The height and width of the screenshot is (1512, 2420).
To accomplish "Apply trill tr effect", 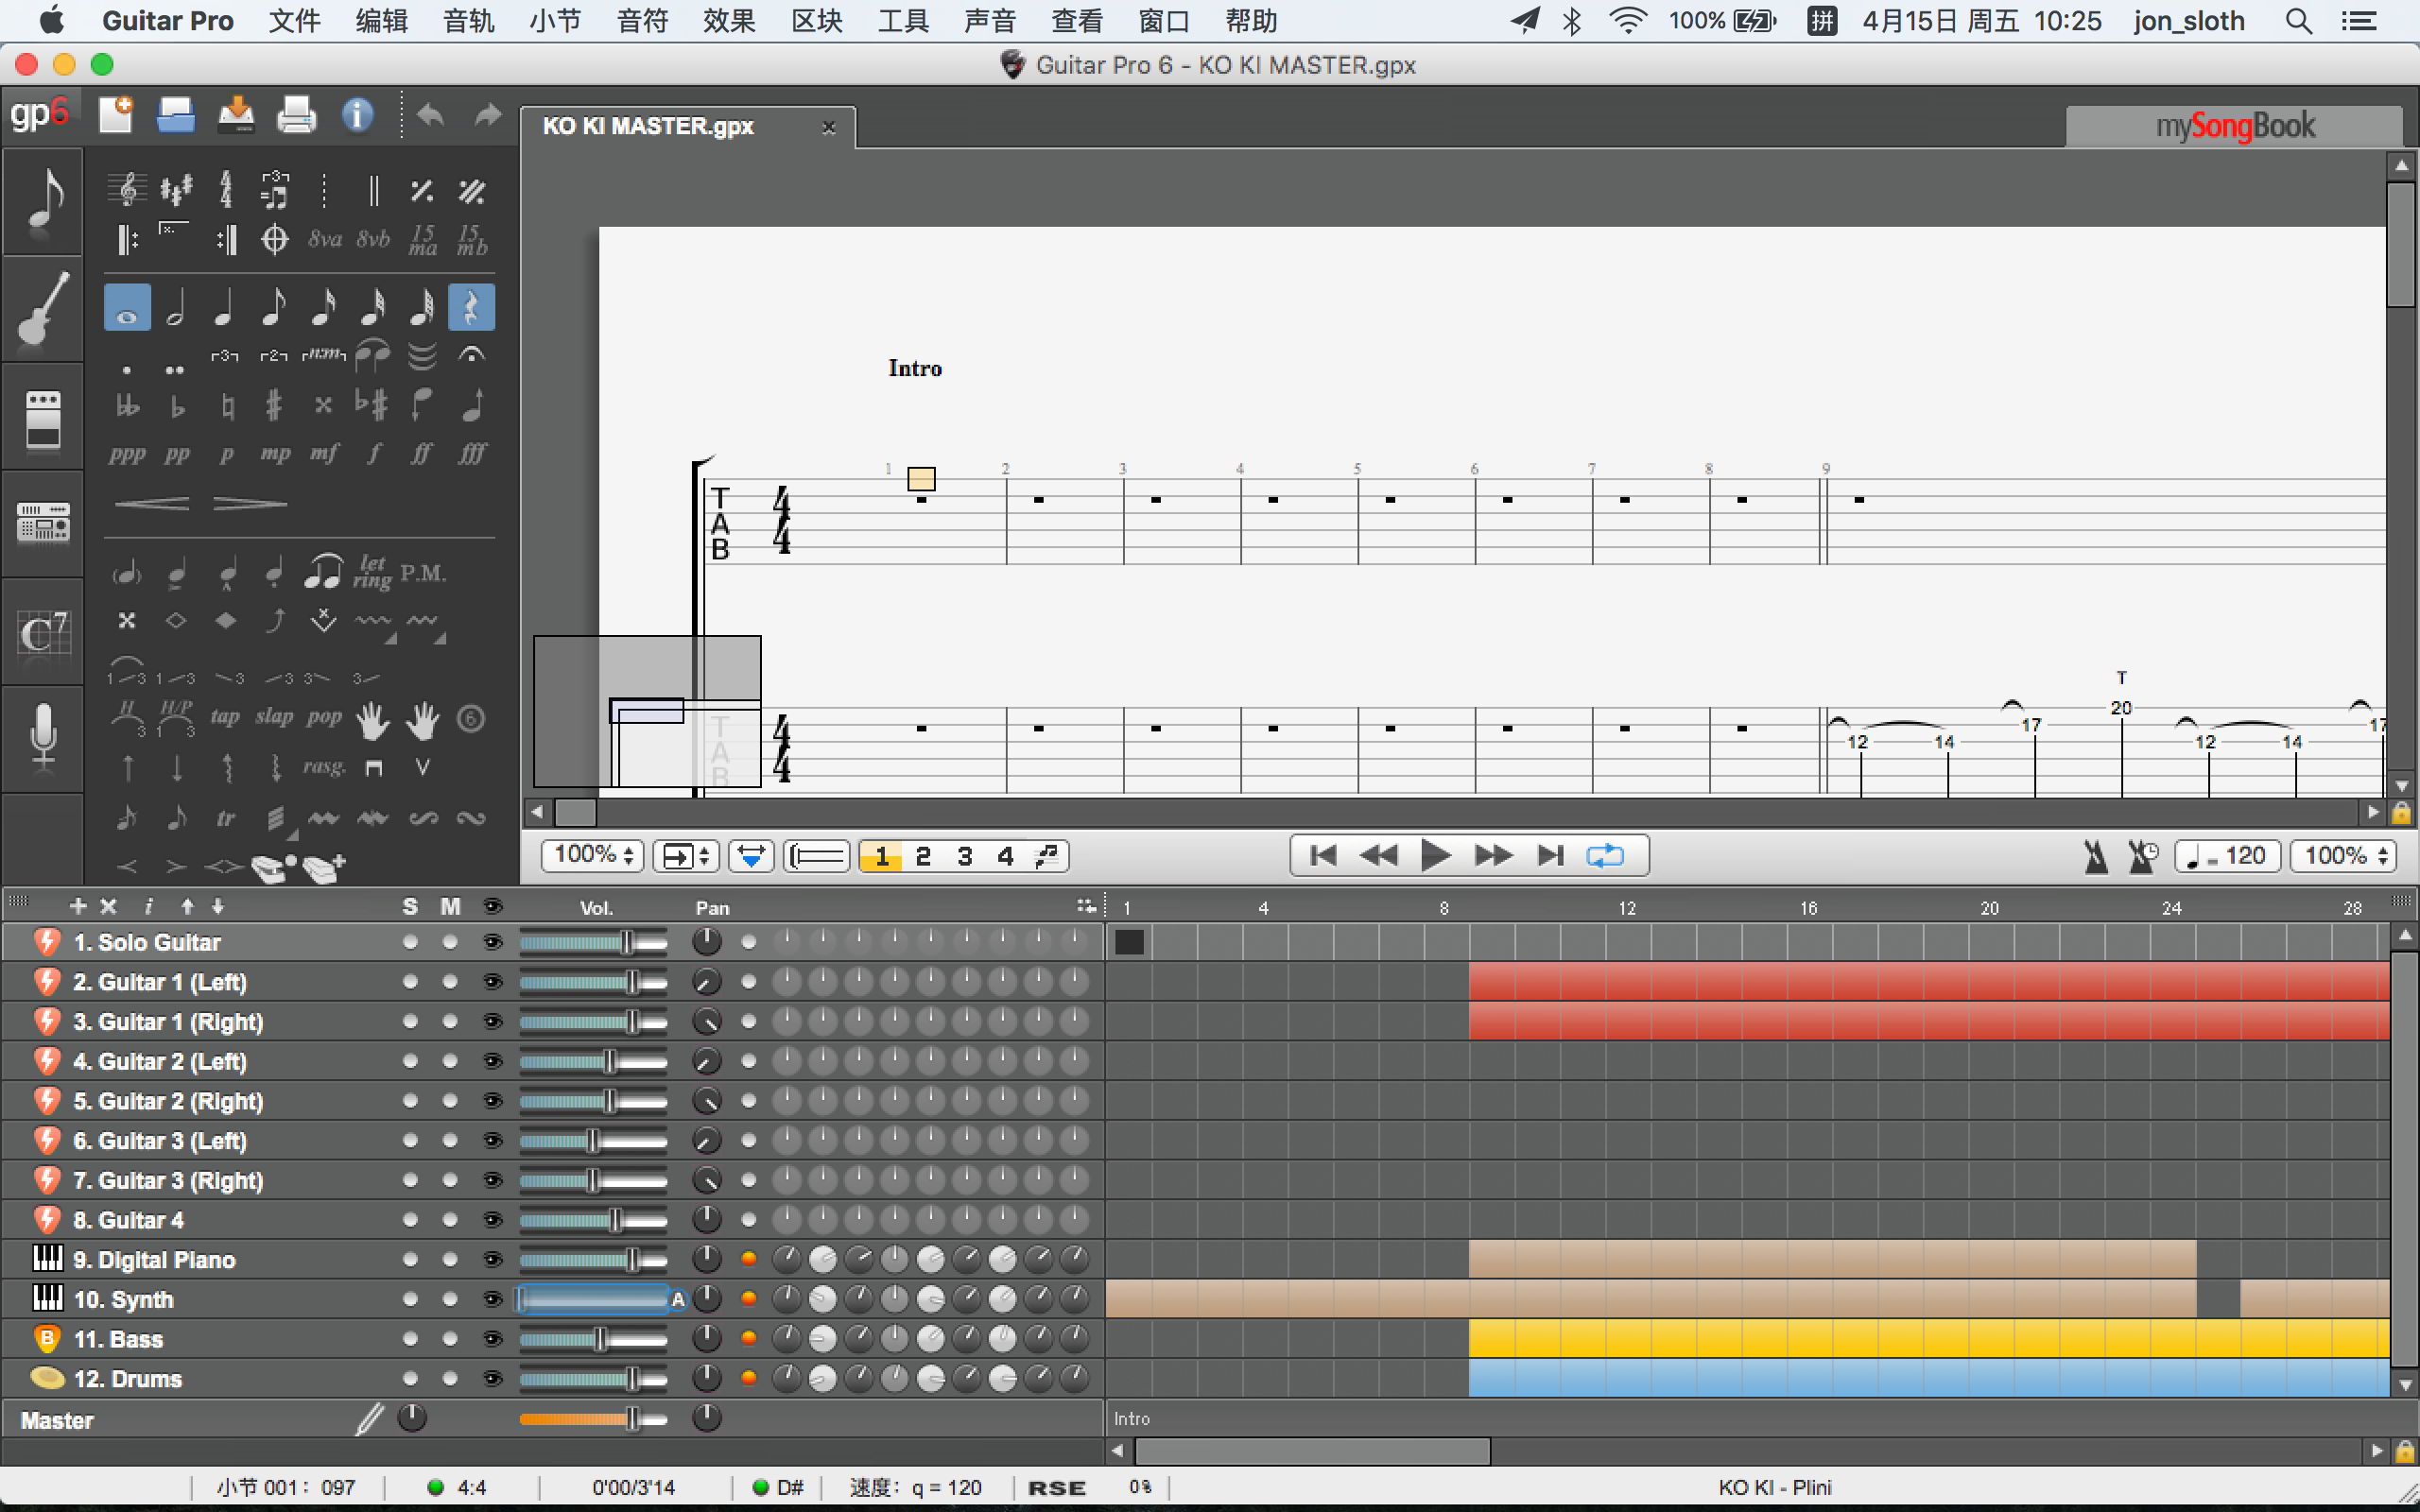I will (226, 818).
